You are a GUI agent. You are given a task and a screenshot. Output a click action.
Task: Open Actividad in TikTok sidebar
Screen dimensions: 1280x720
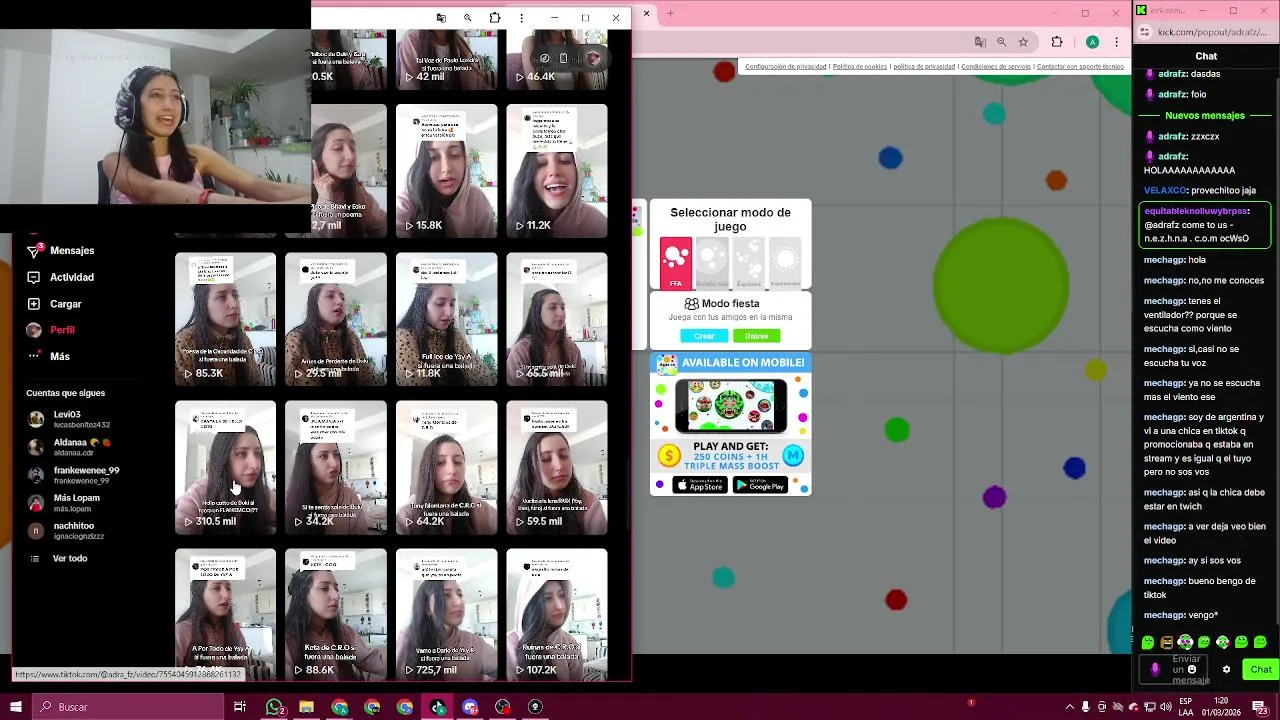tap(60, 277)
